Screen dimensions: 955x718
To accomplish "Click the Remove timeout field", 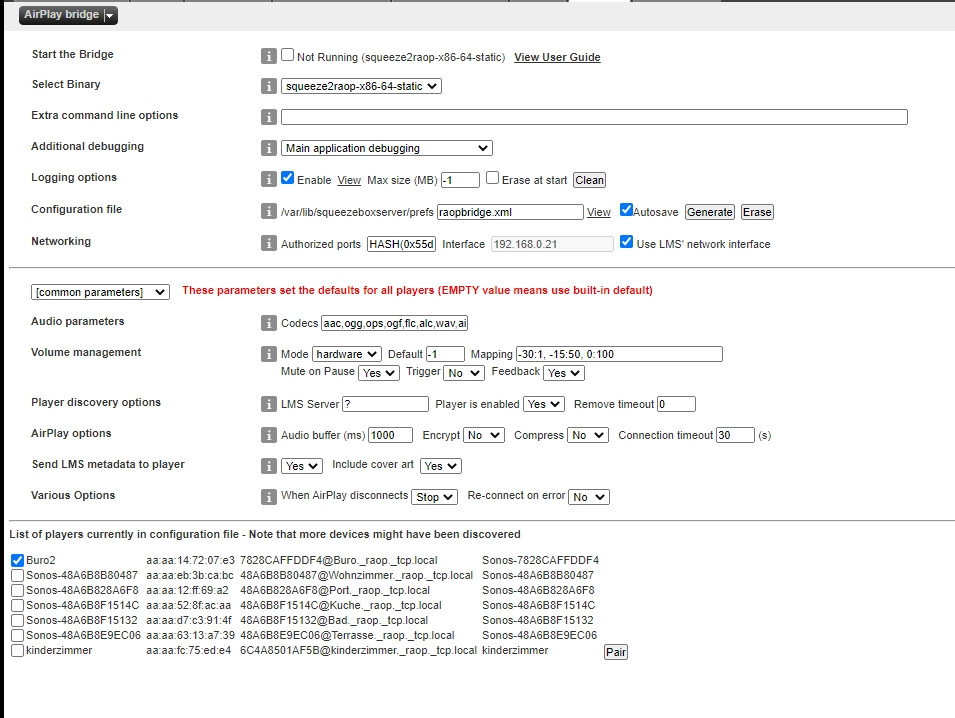I will point(676,404).
